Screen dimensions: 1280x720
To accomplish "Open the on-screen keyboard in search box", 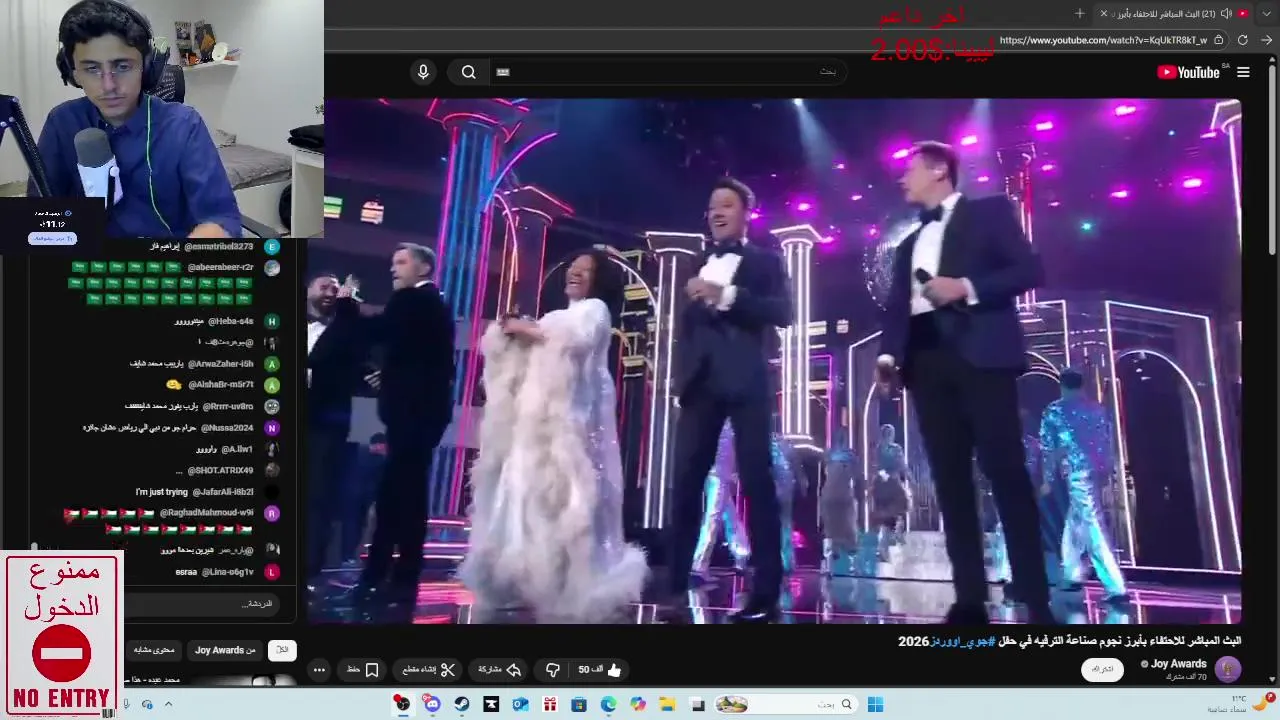I will [x=503, y=72].
